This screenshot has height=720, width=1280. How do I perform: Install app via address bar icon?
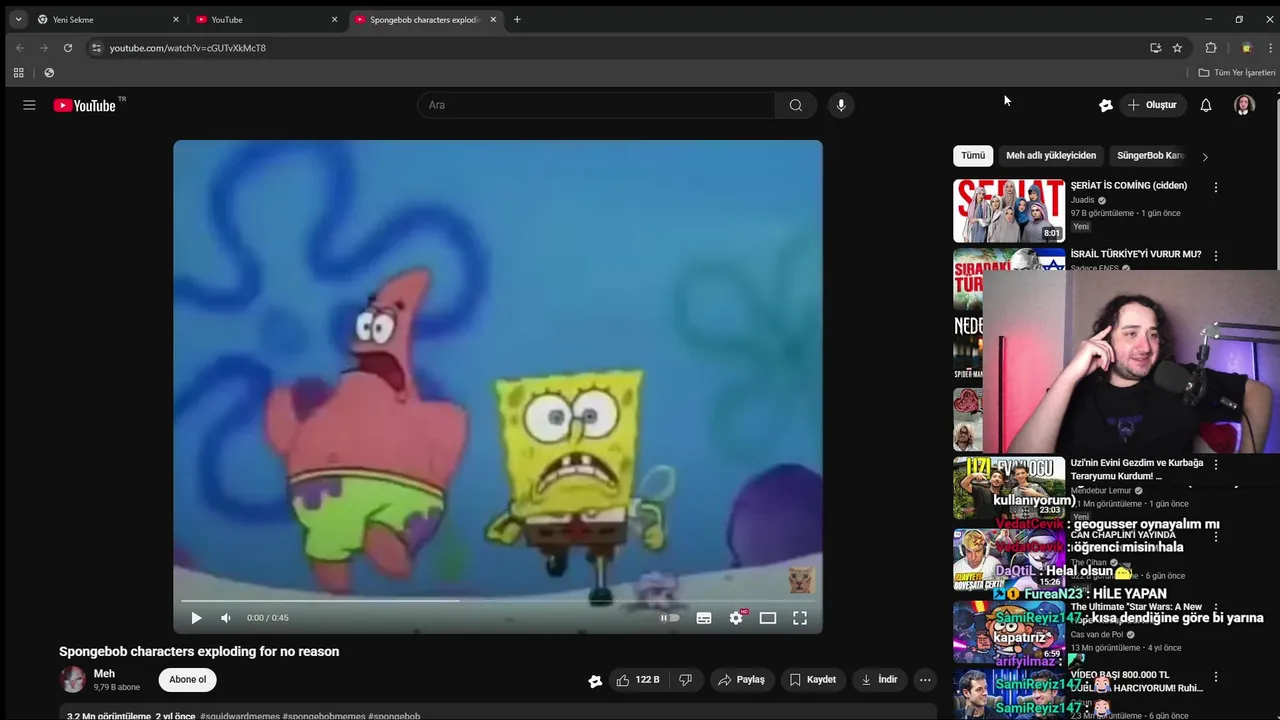point(1155,47)
